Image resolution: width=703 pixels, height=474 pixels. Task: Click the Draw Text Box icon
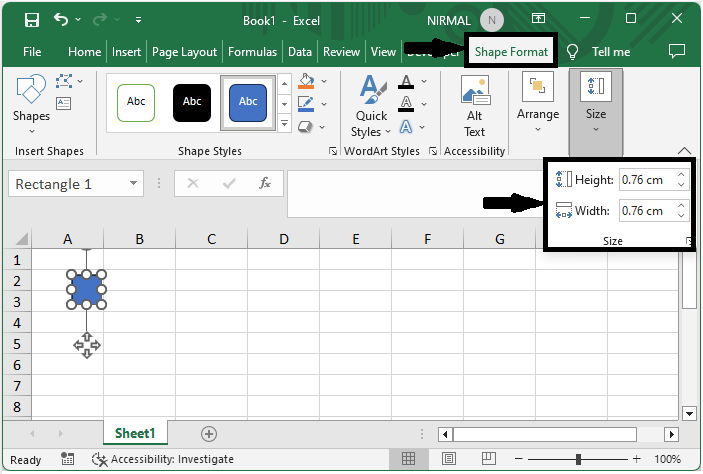pyautogui.click(x=64, y=103)
